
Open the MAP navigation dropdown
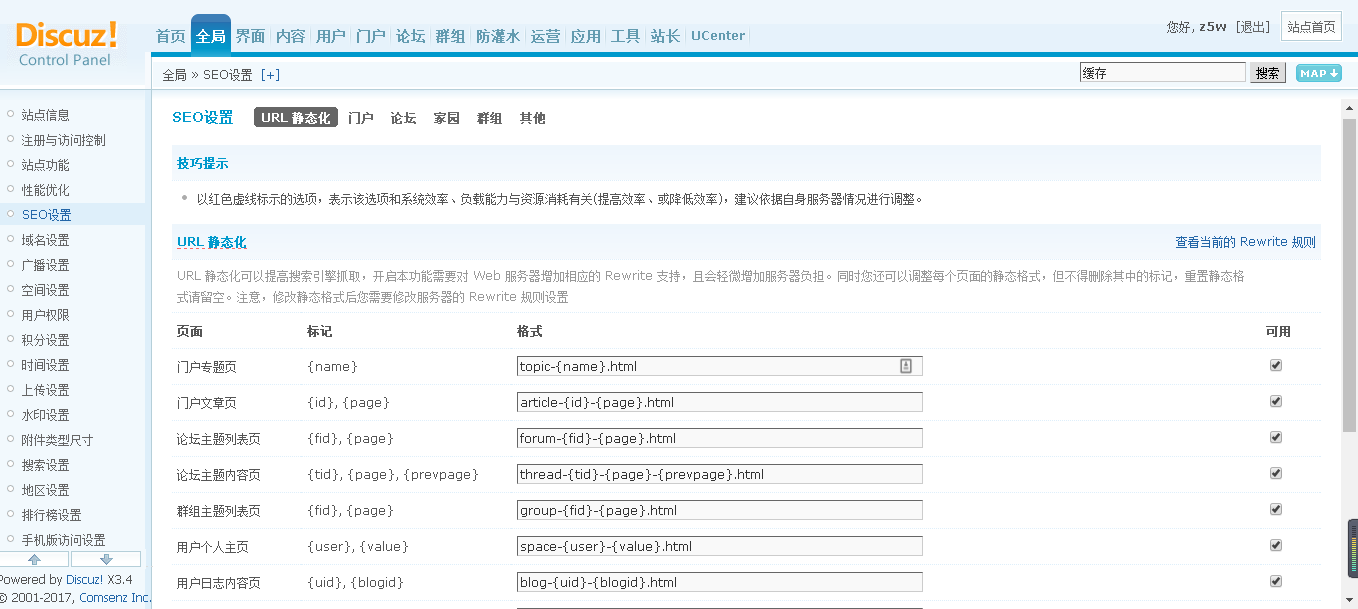[1318, 73]
